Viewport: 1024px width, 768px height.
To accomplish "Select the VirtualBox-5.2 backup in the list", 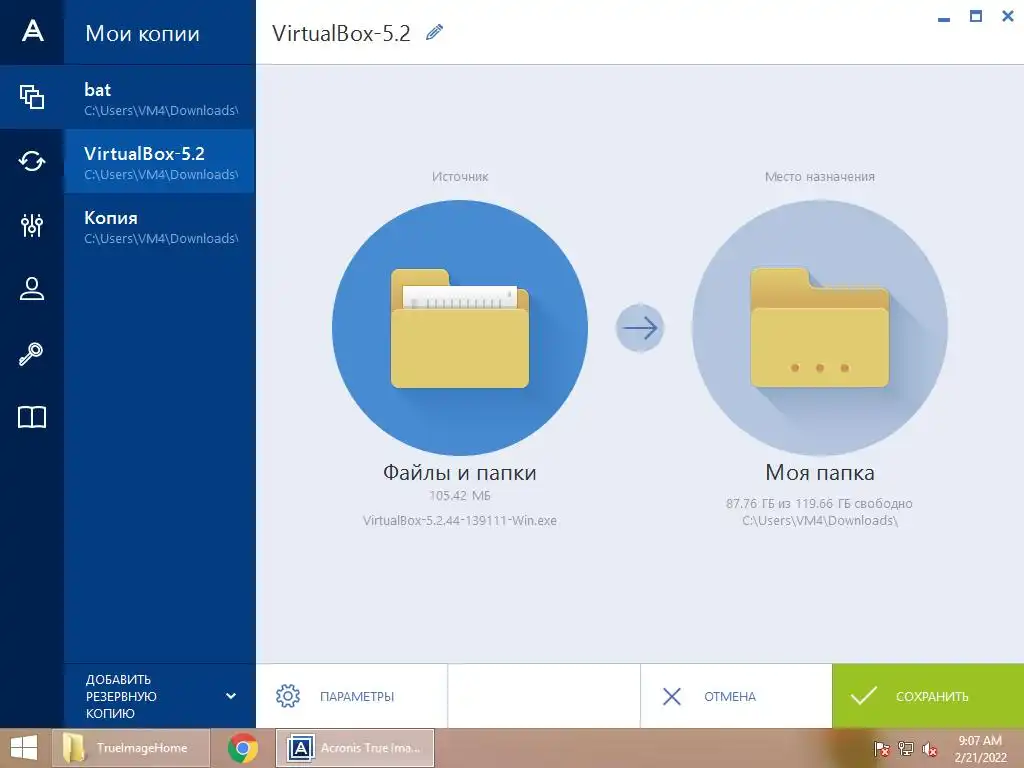I will pos(160,161).
